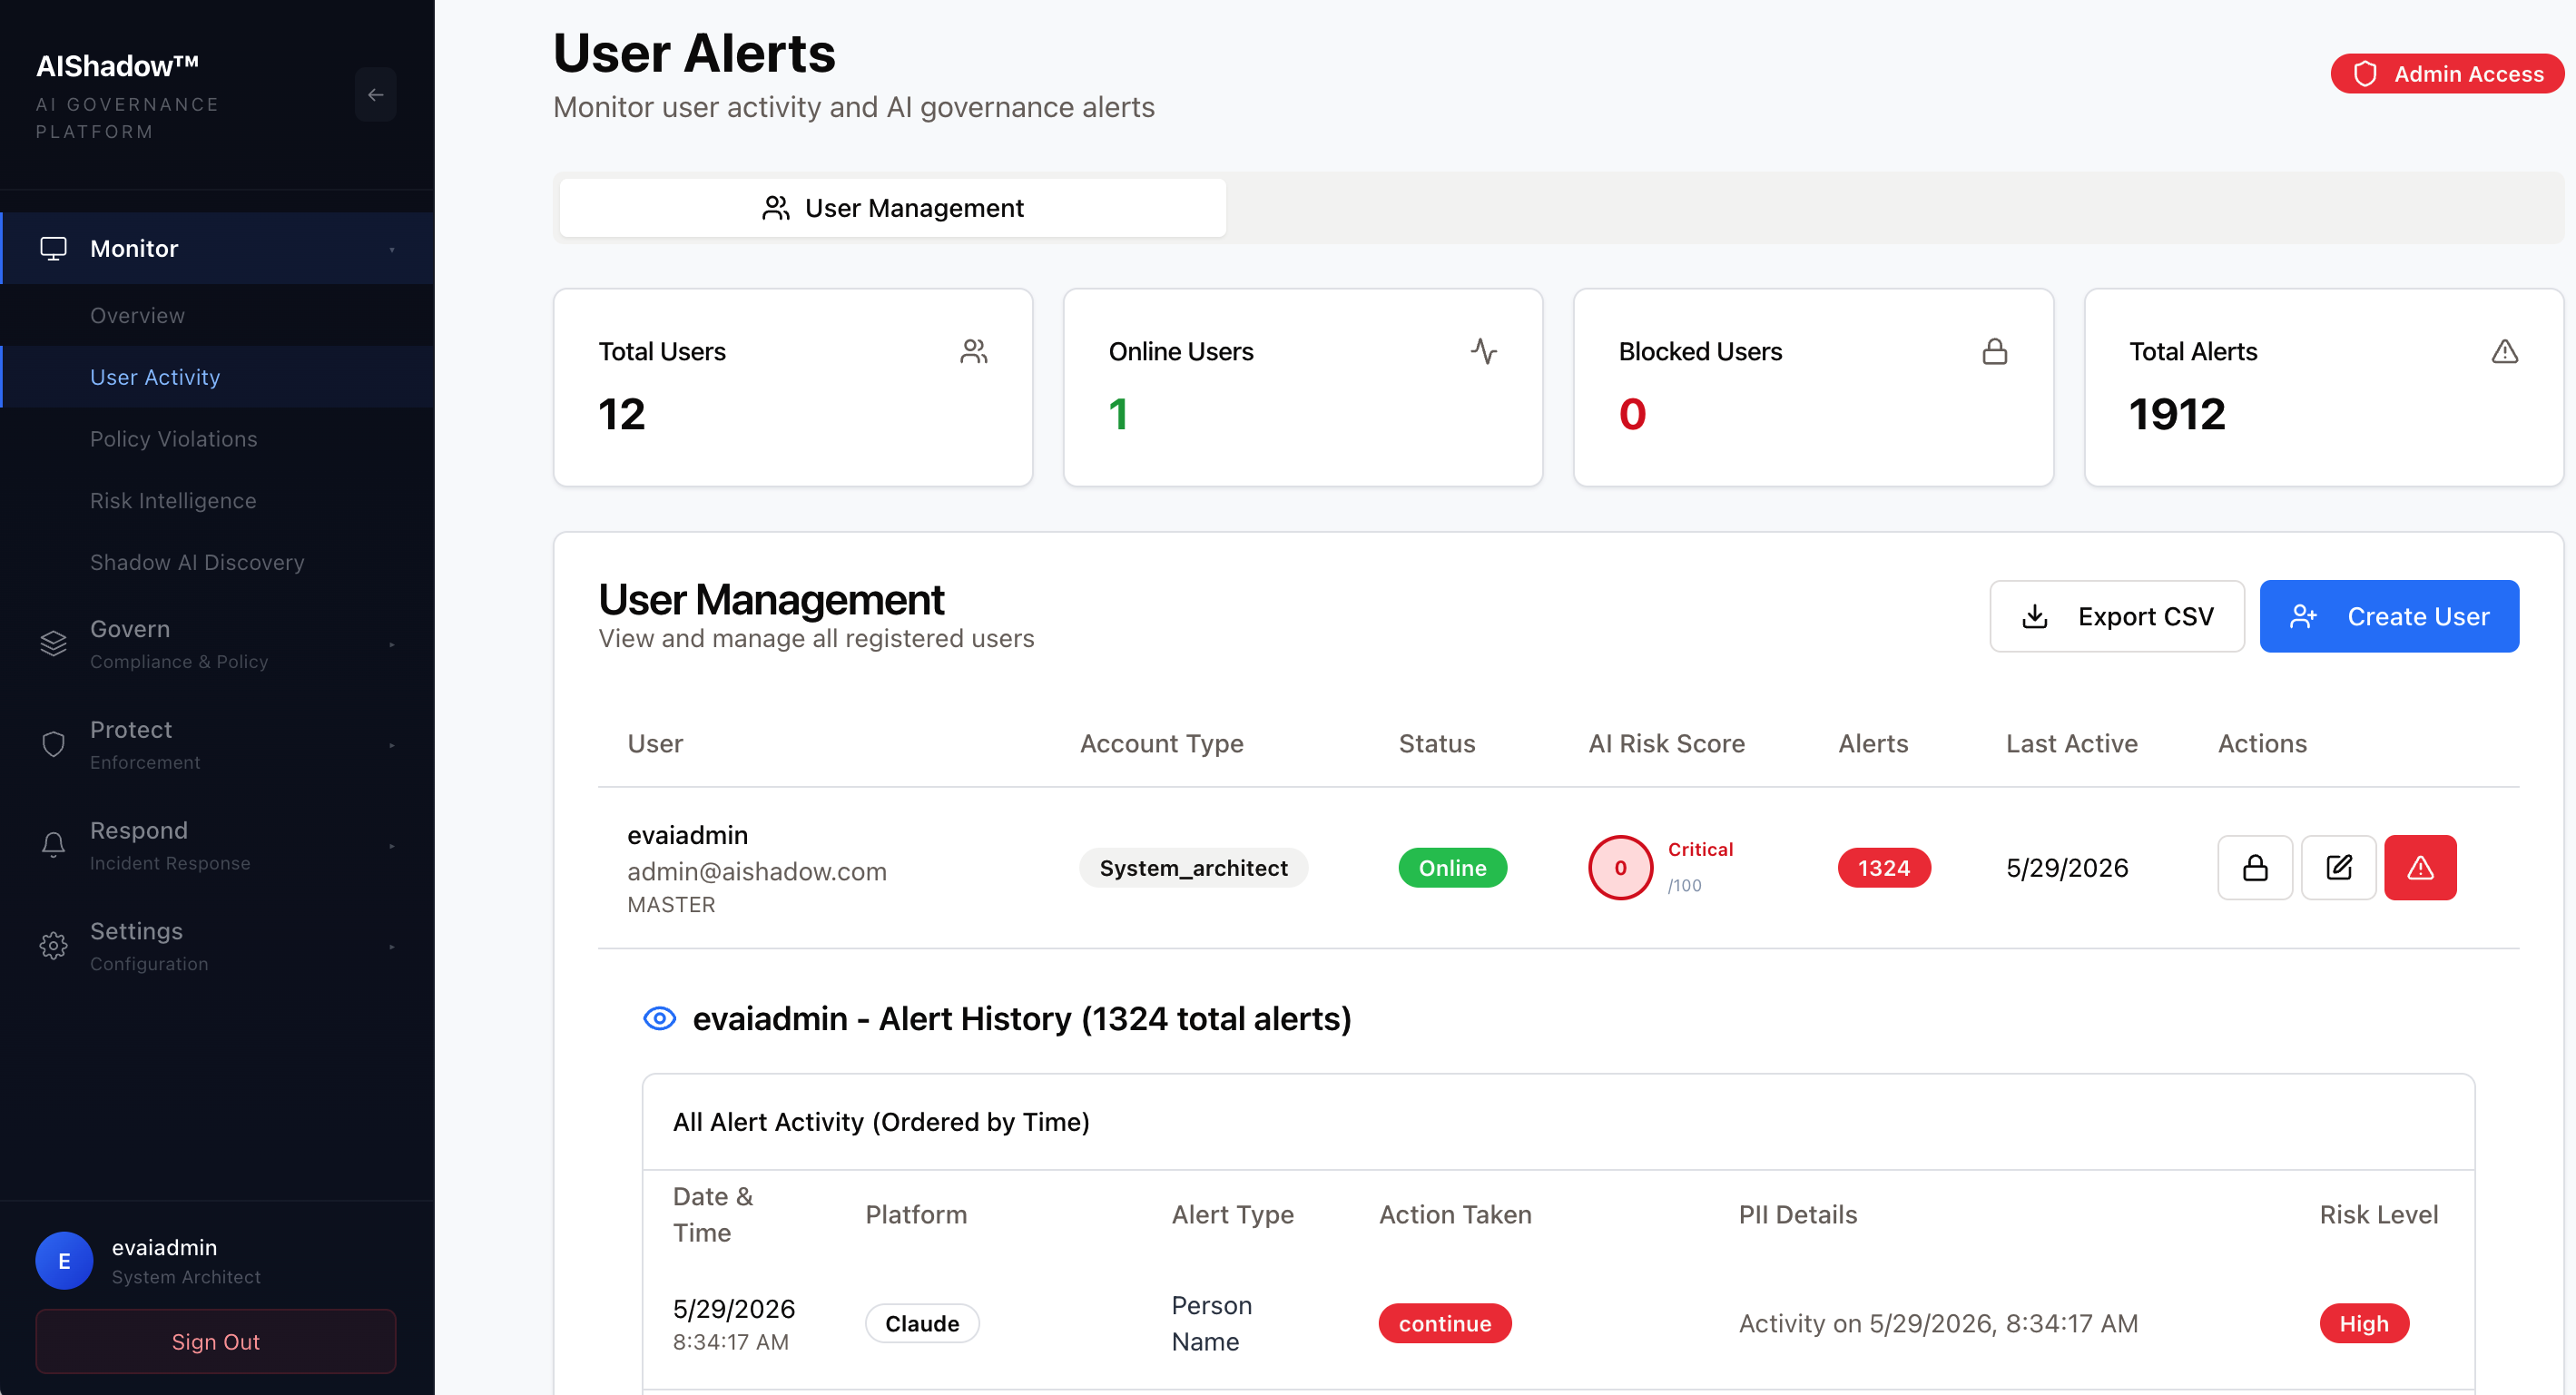Click the eye icon beside Alert History
Image resolution: width=2576 pixels, height=1395 pixels.
pyautogui.click(x=659, y=1018)
